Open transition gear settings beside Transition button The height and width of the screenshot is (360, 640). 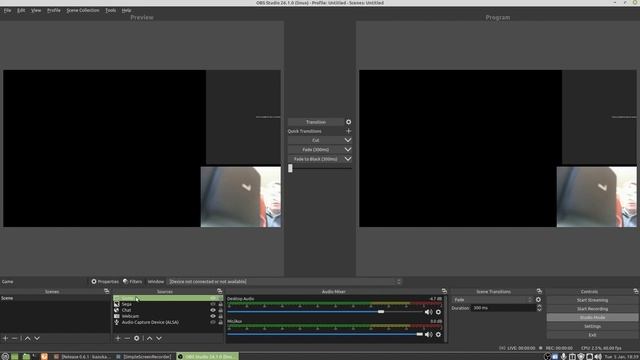[348, 122]
